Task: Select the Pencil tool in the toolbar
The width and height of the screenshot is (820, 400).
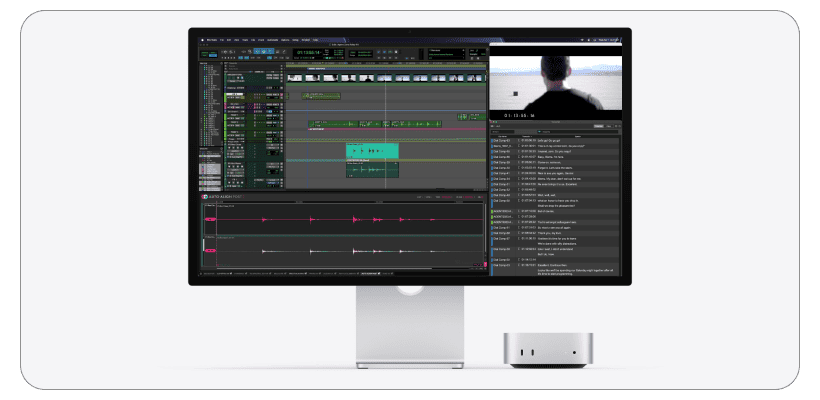Action: [x=284, y=51]
